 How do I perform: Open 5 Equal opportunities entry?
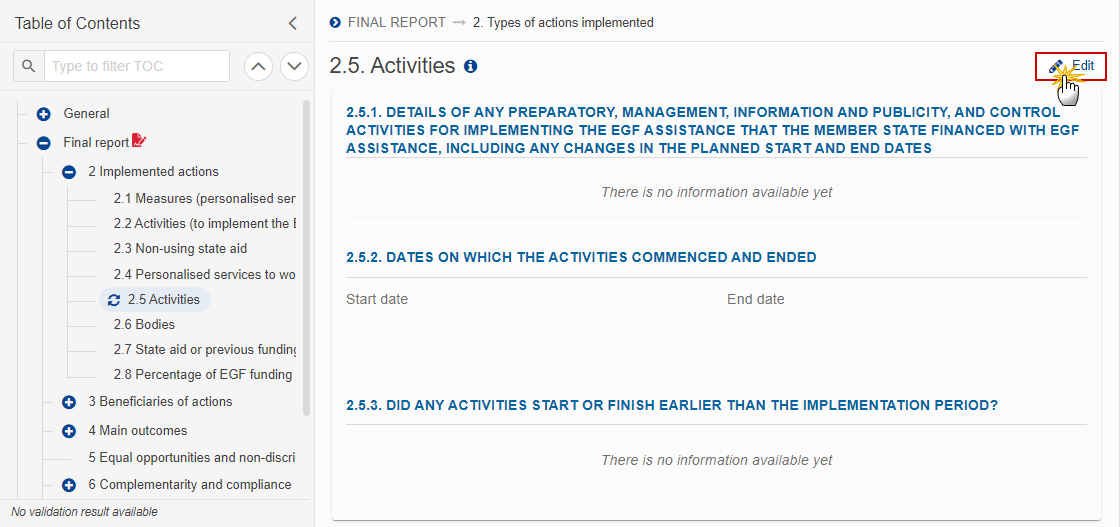[191, 457]
